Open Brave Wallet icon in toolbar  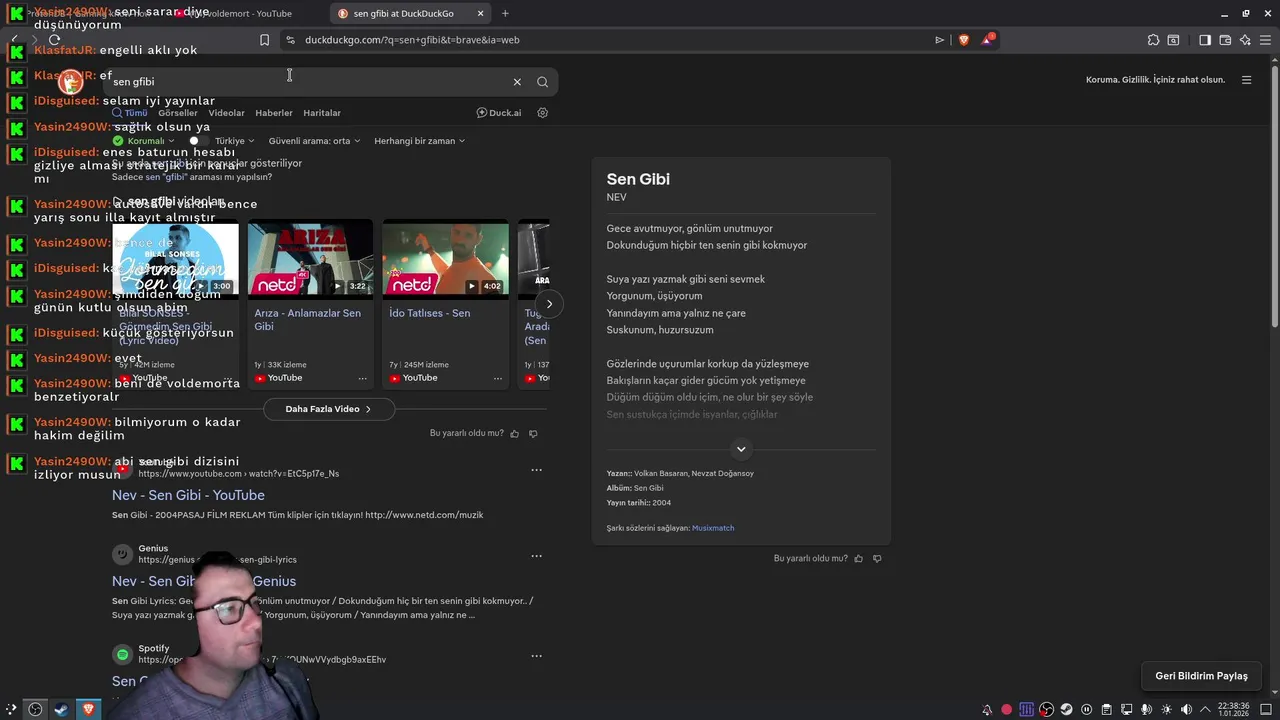point(1225,40)
